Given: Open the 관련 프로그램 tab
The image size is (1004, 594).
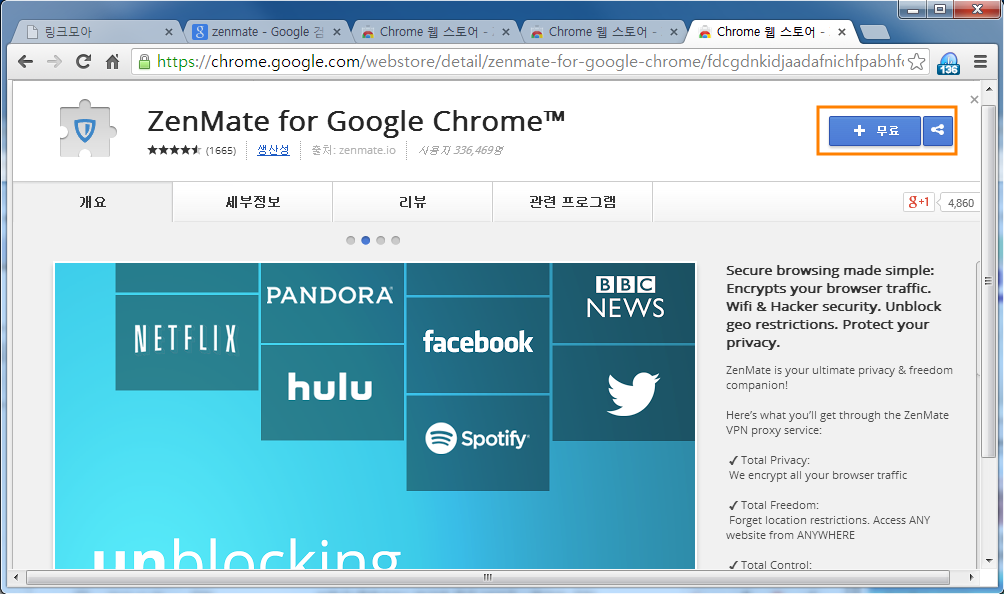Looking at the screenshot, I should 572,202.
